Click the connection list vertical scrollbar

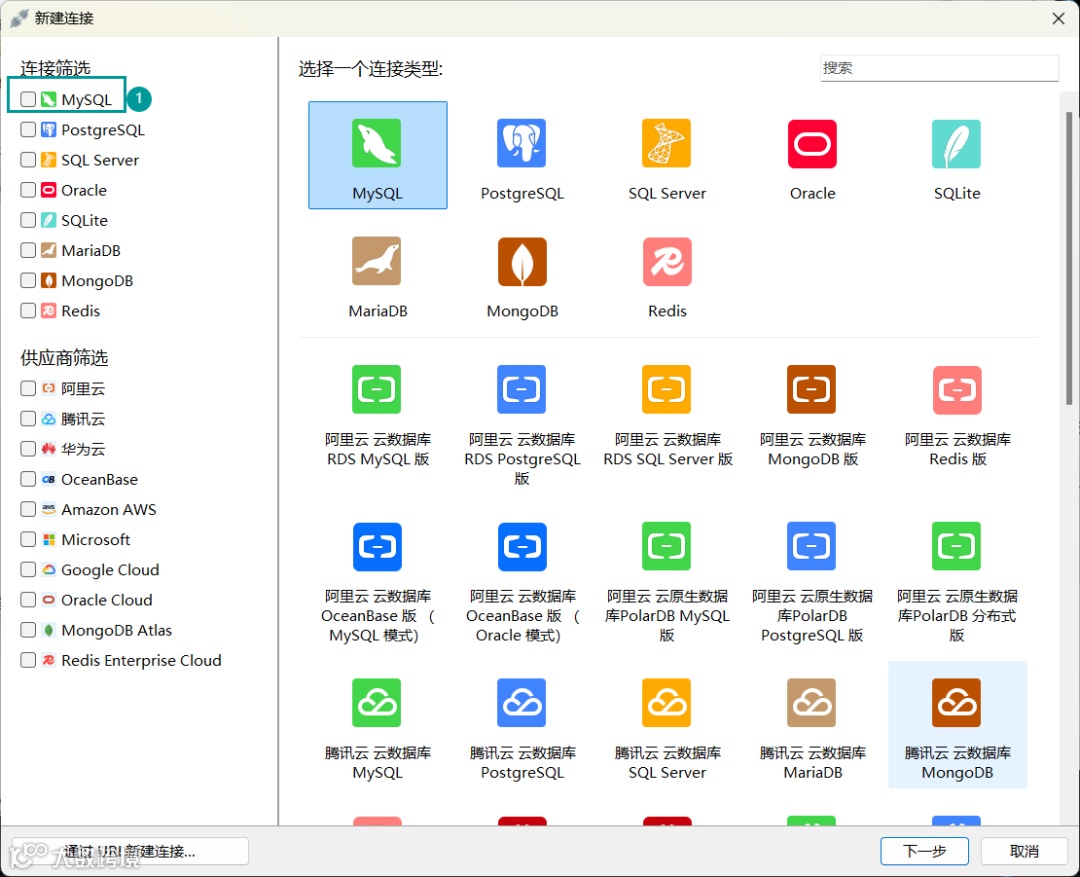tap(1069, 258)
